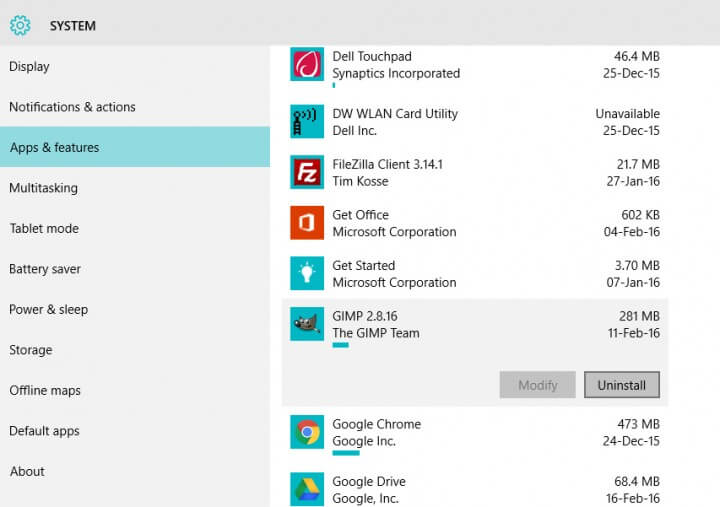Click the GIMP 2.8.16 app icon
Screen dimensions: 720x507
307,324
